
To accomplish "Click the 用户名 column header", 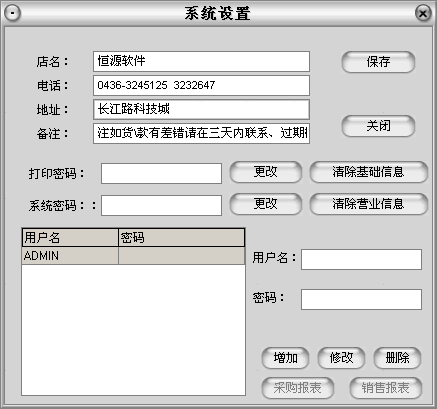I will pyautogui.click(x=70, y=238).
